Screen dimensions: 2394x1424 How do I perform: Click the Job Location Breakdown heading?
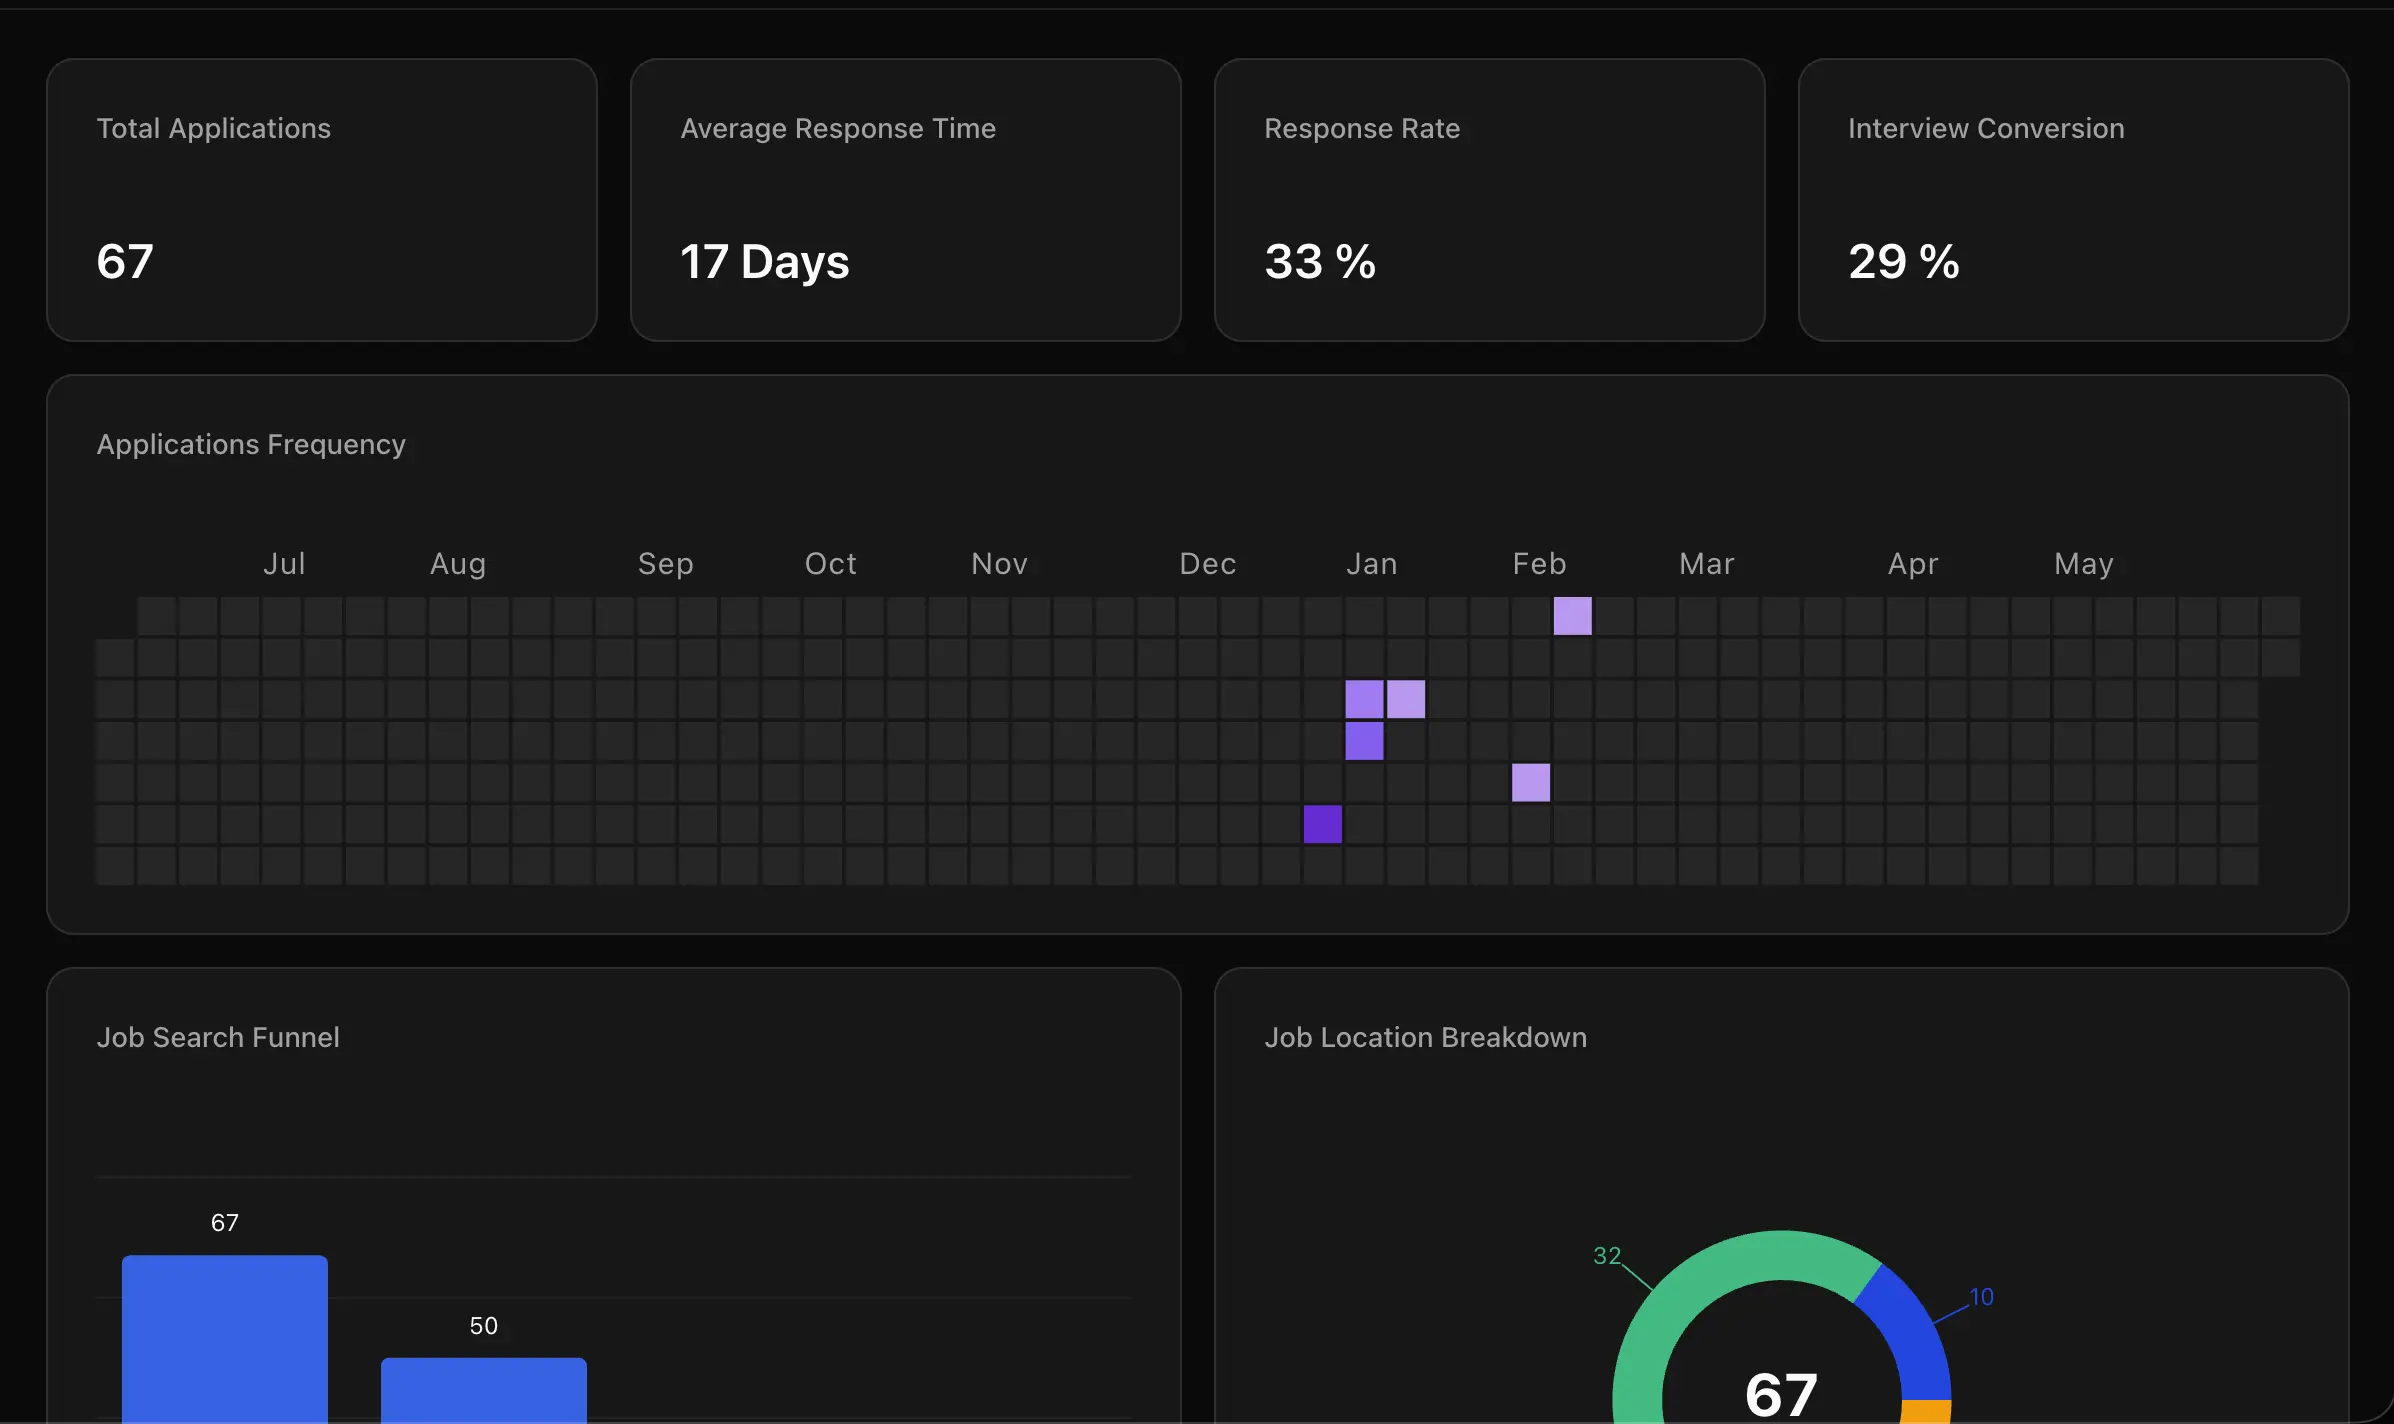1425,1038
